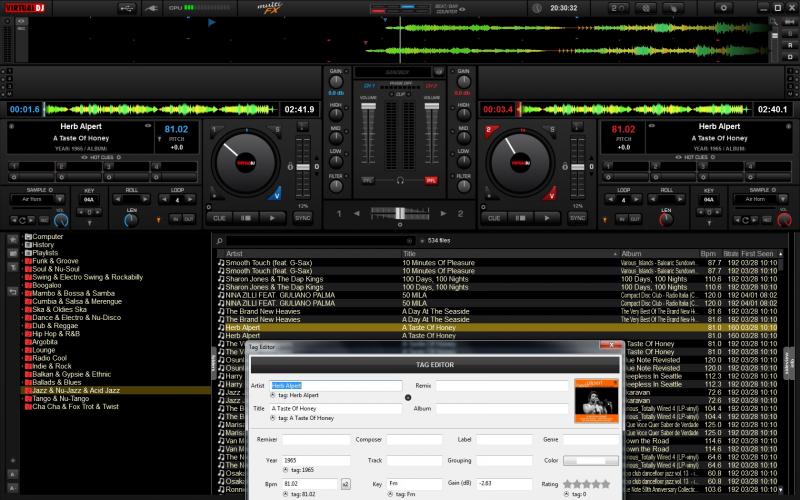Select the 'tag: A Taste Of Honey' radio
Image resolution: width=800 pixels, height=500 pixels.
[273, 418]
